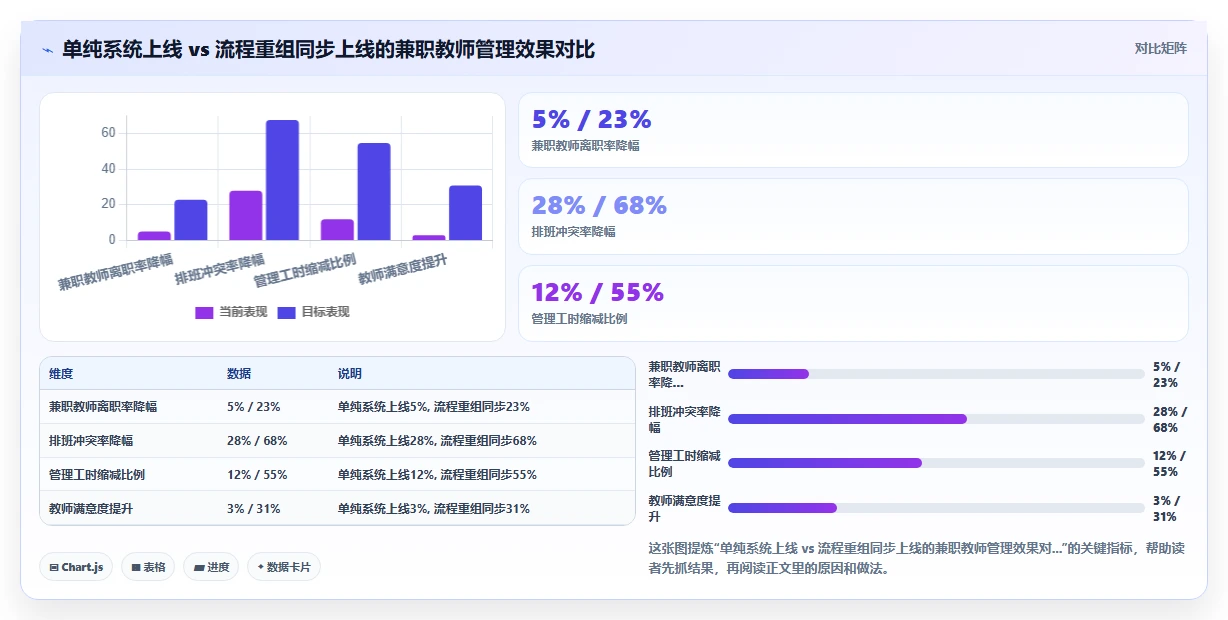The image size is (1228, 620).
Task: Click table value 3% / 31%
Action: click(x=254, y=509)
